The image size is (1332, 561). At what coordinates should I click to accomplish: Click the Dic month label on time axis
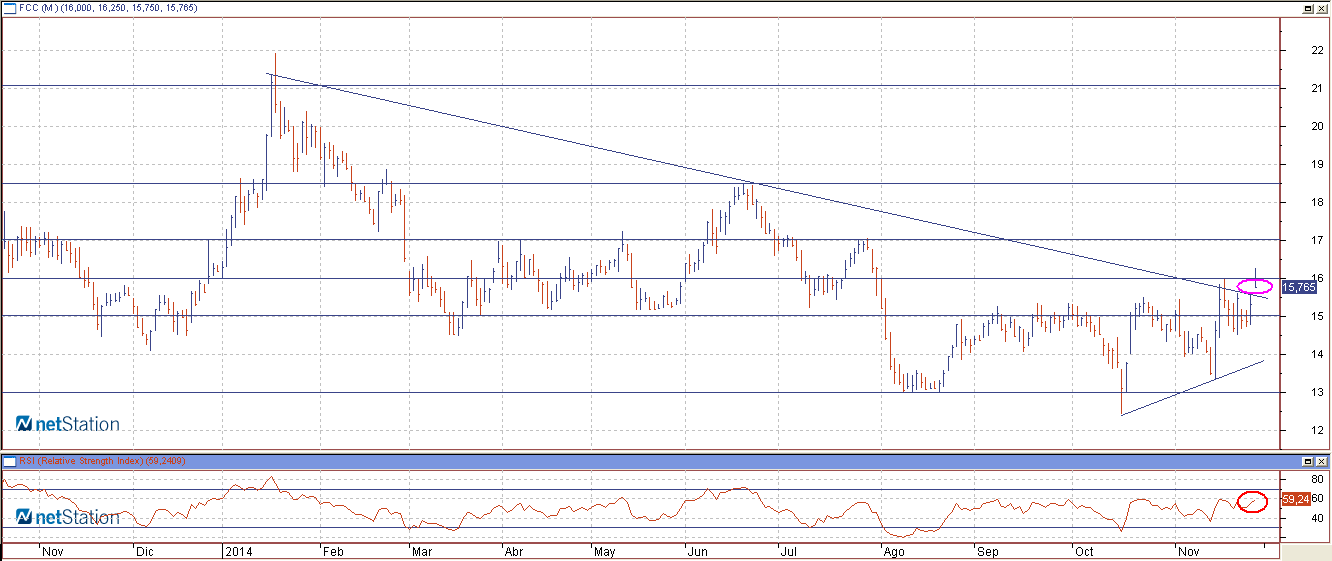click(145, 551)
